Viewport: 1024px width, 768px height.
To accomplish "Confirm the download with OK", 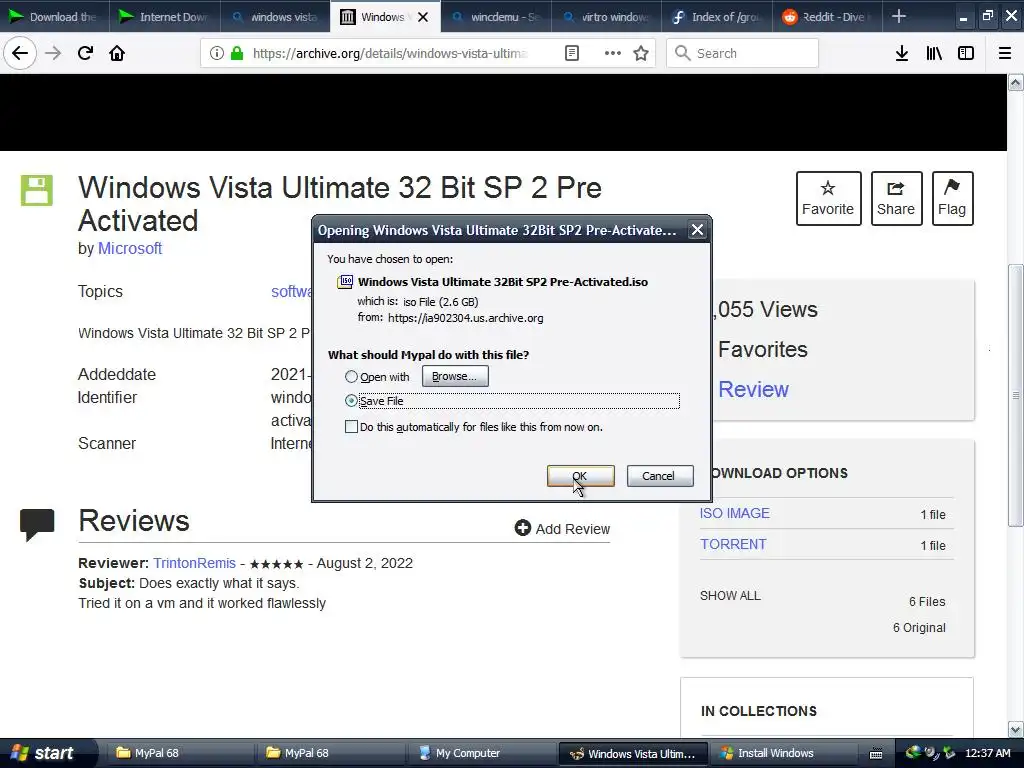I will 581,476.
